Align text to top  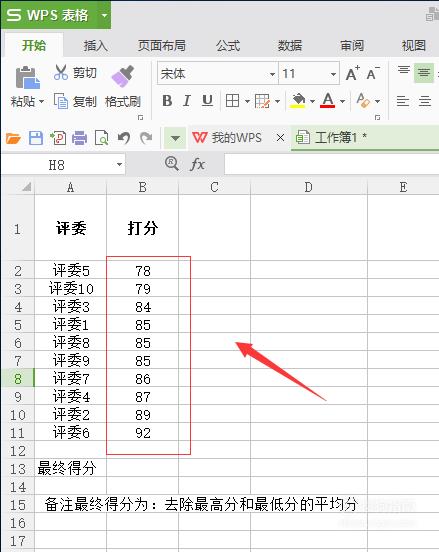point(404,70)
